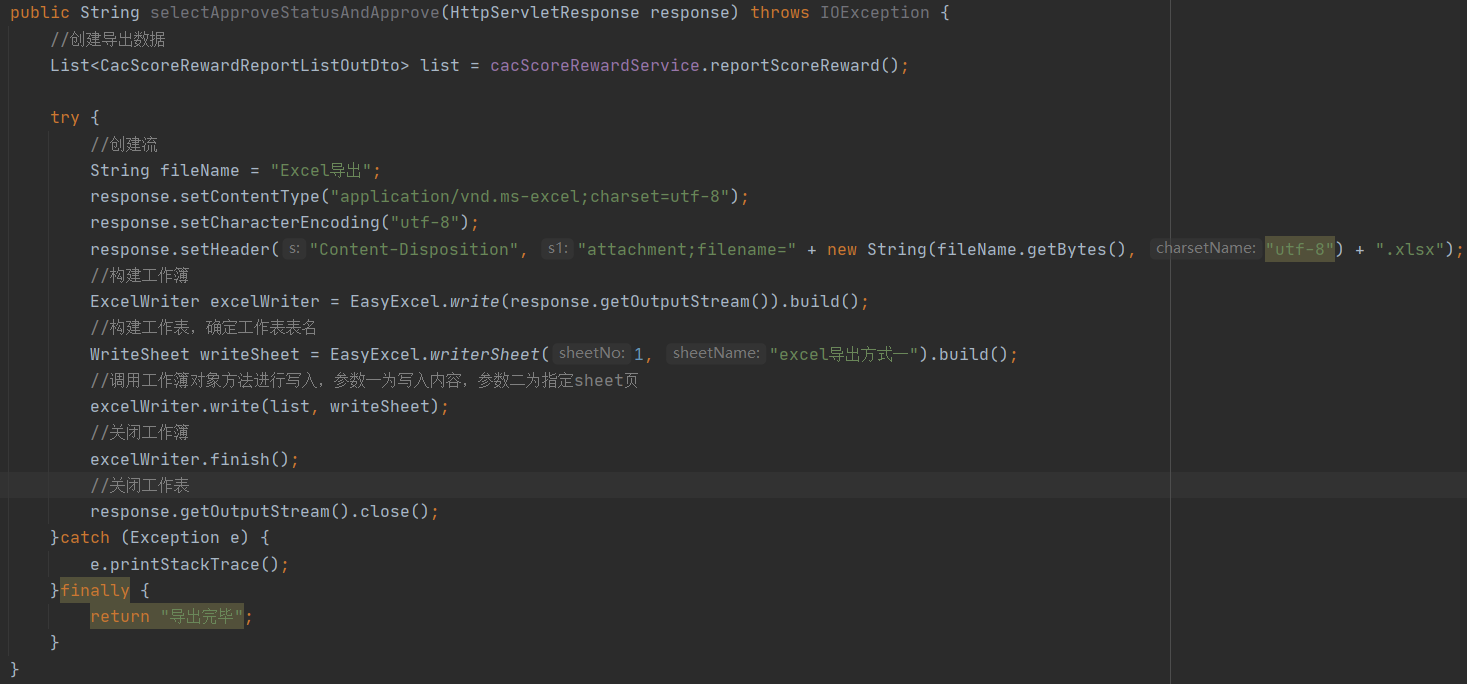Click the "Content-Disposition" string

pyautogui.click(x=414, y=249)
